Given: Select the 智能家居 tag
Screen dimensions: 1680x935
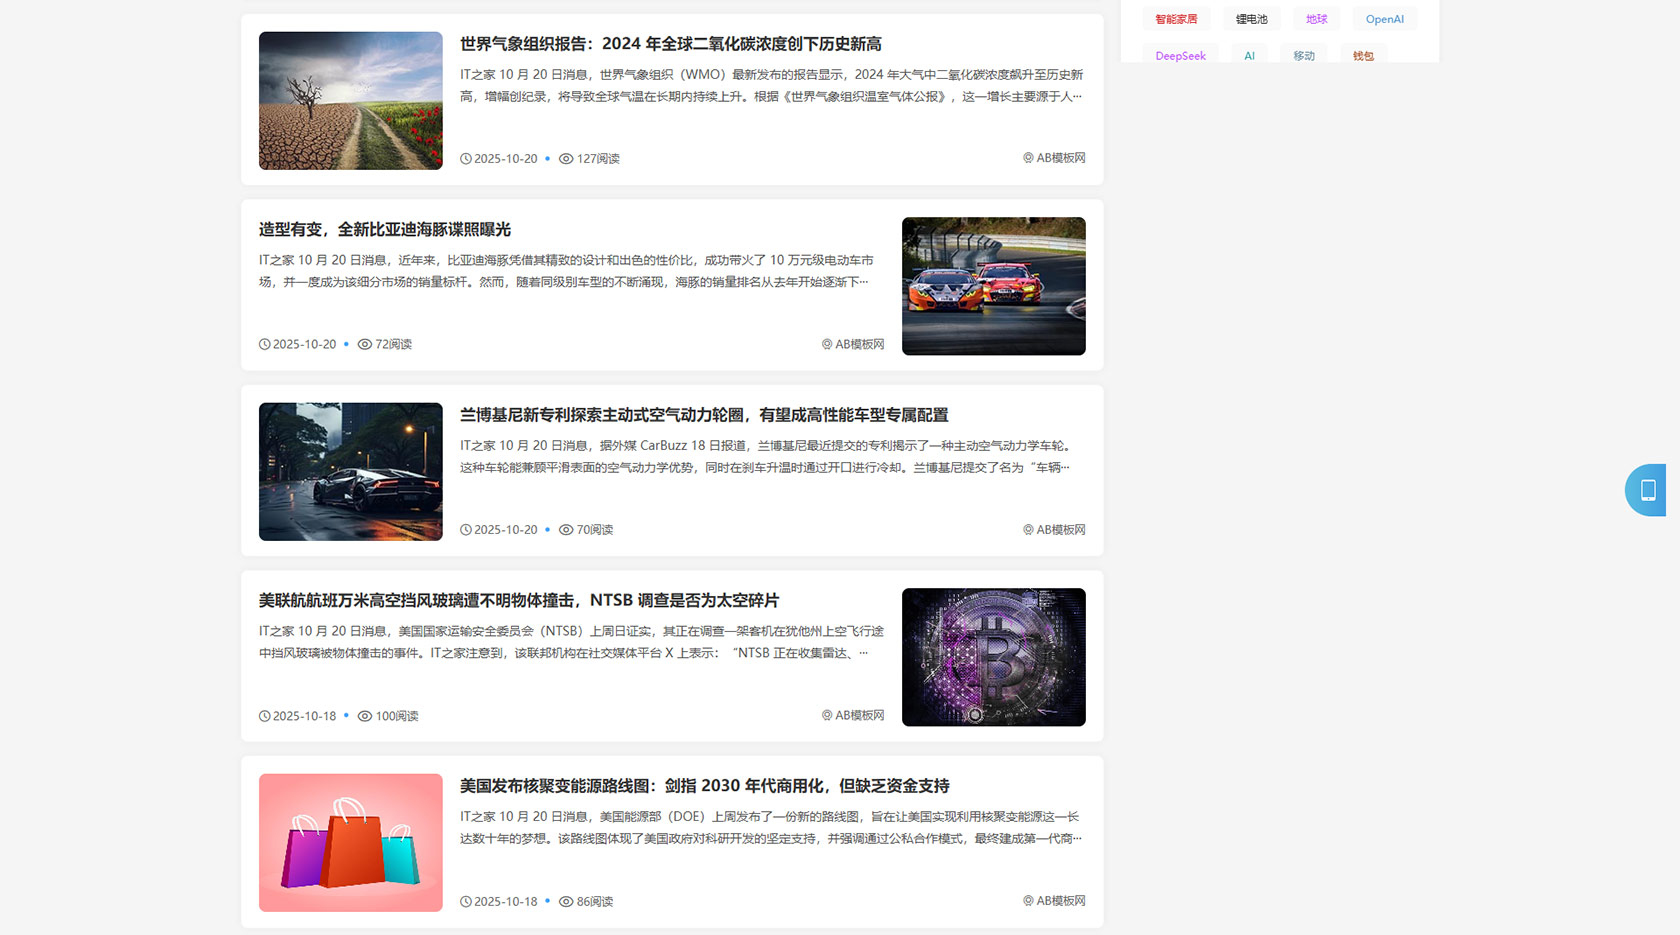Looking at the screenshot, I should [x=1176, y=19].
